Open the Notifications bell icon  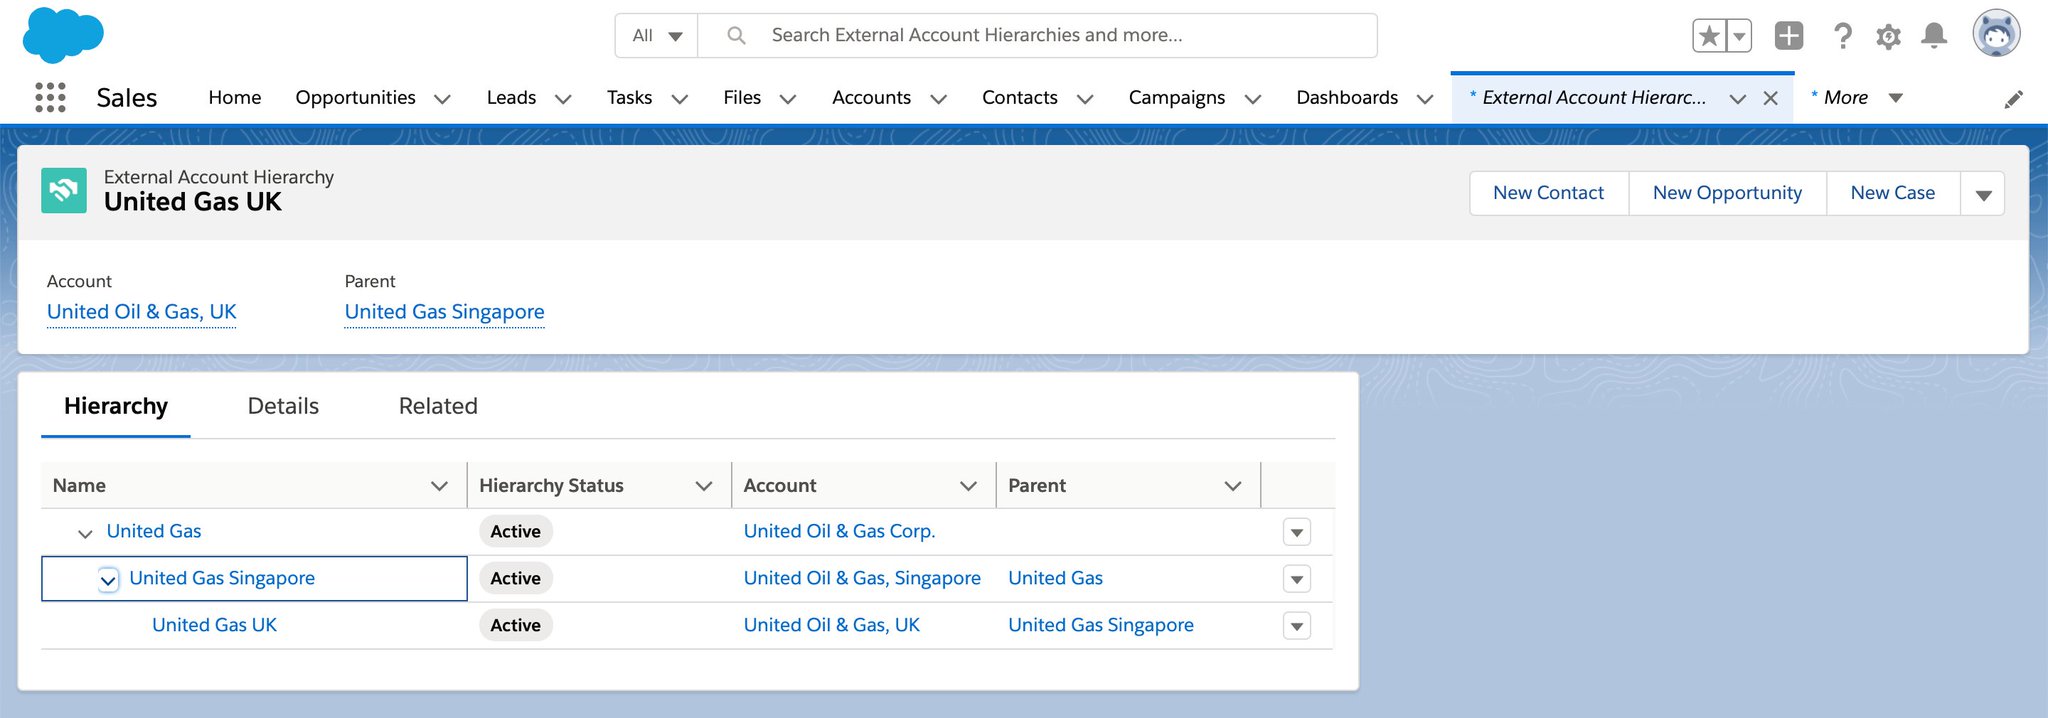click(1934, 36)
